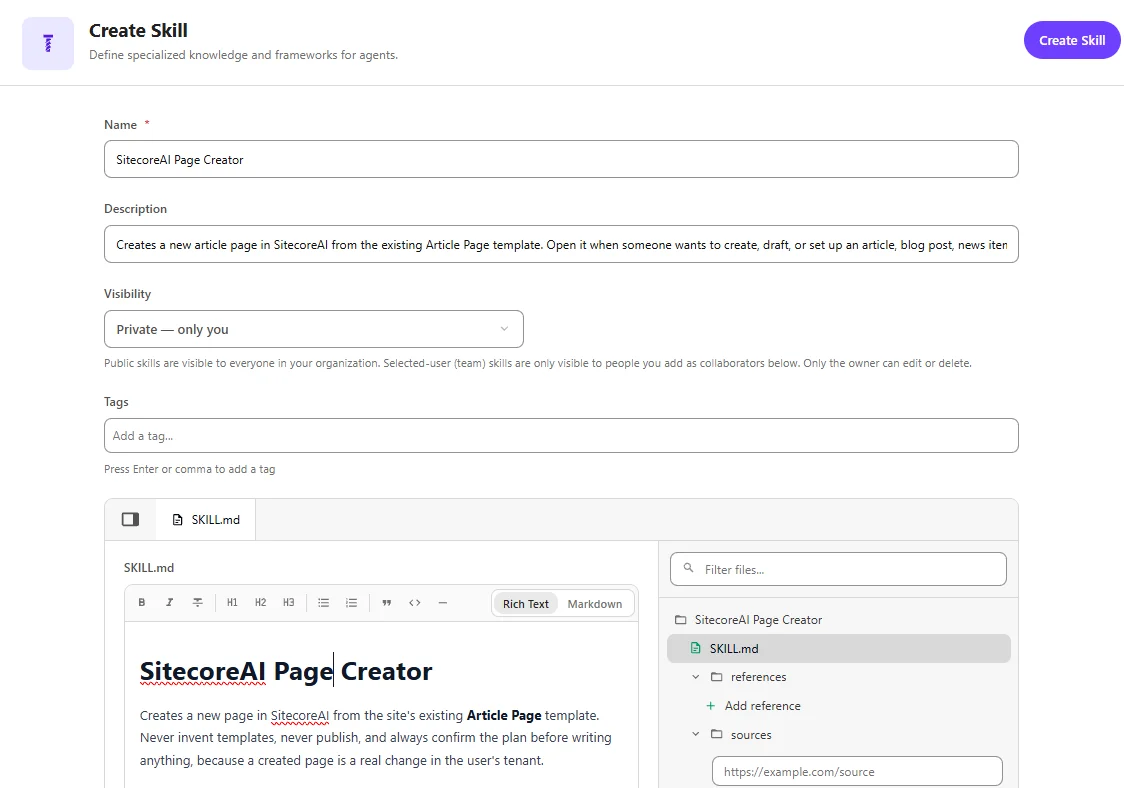
Task: Click the SKILL.md label above the editor
Action: click(x=148, y=567)
